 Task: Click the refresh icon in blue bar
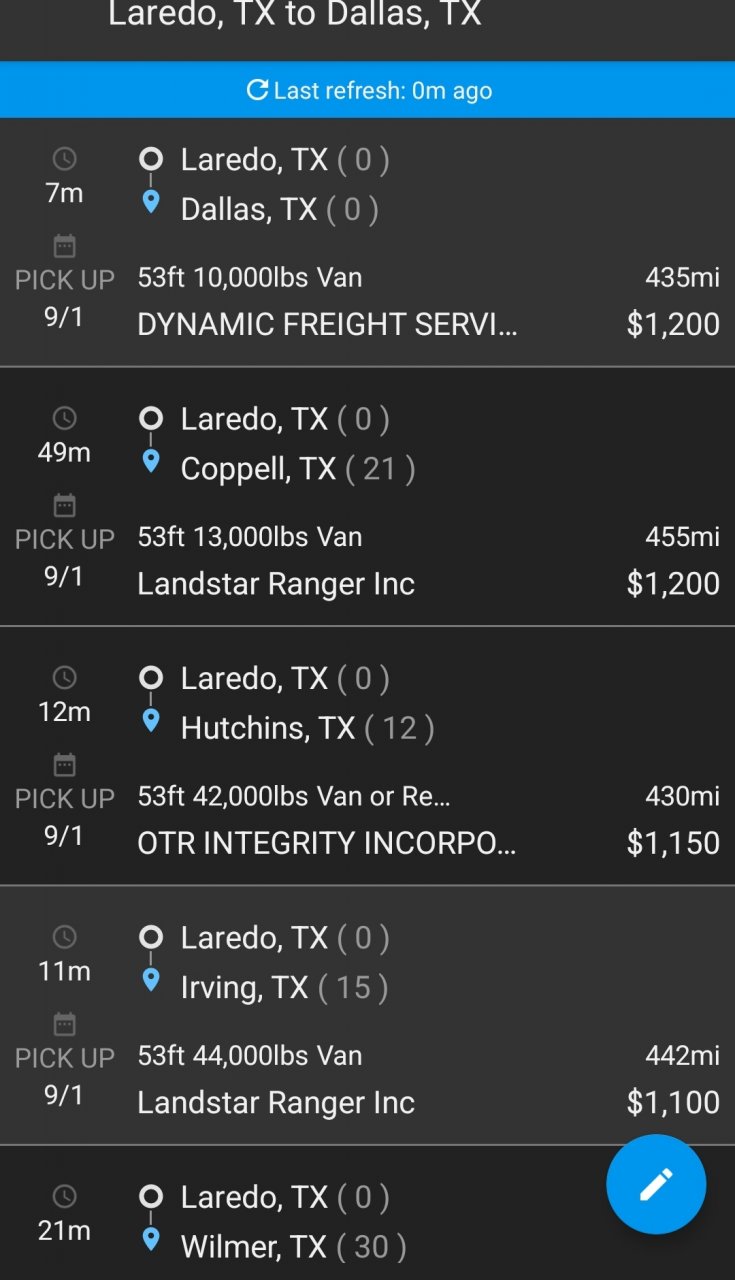click(x=257, y=90)
